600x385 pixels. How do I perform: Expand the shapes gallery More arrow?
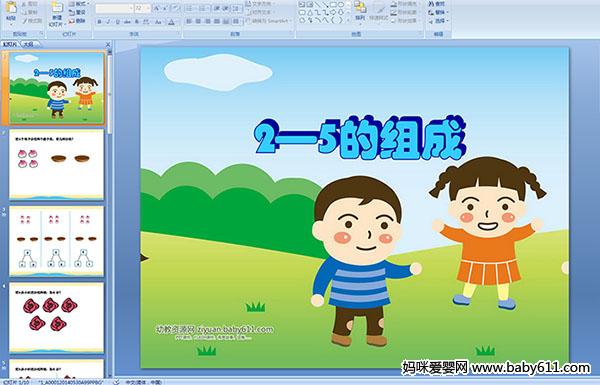tap(349, 21)
